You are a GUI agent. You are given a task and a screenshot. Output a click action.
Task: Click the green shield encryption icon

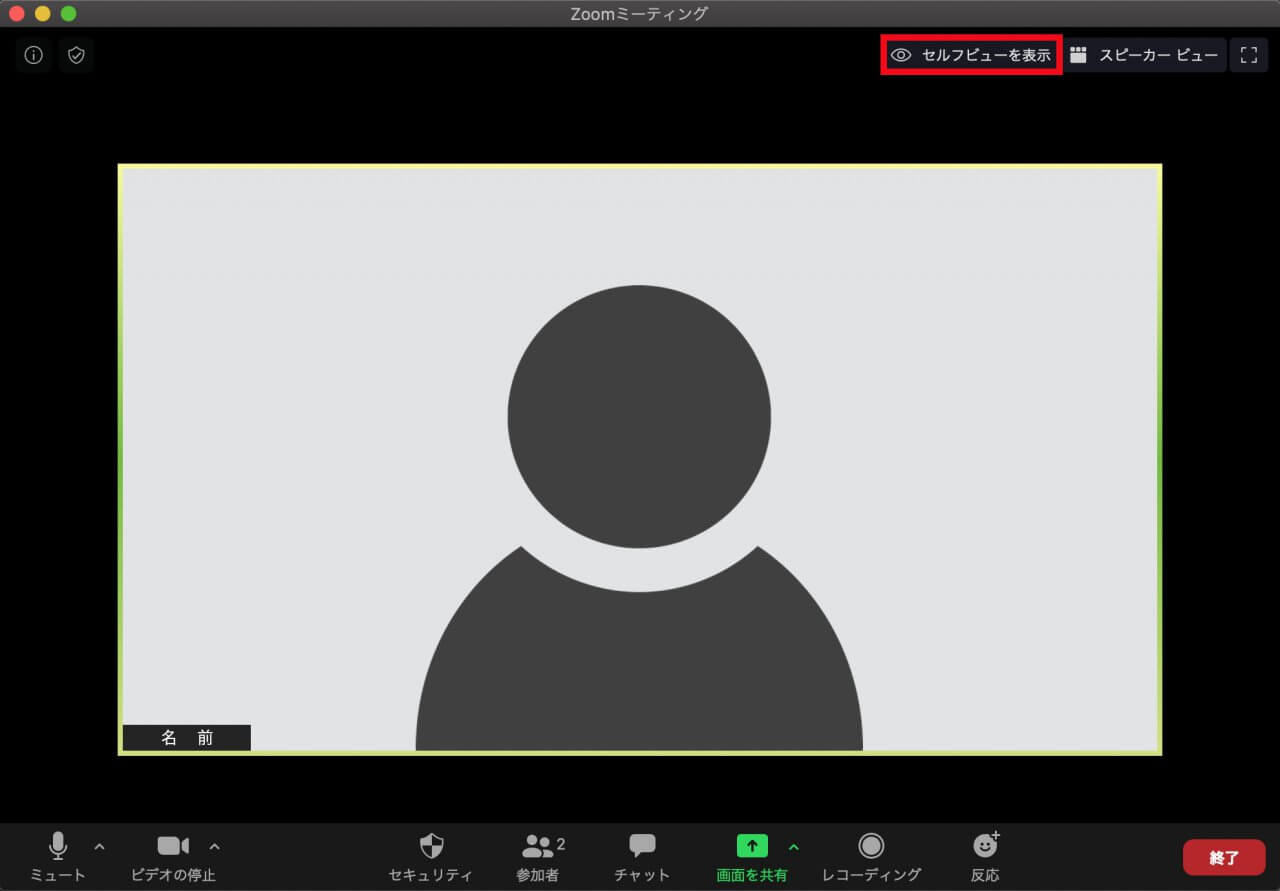tap(76, 56)
